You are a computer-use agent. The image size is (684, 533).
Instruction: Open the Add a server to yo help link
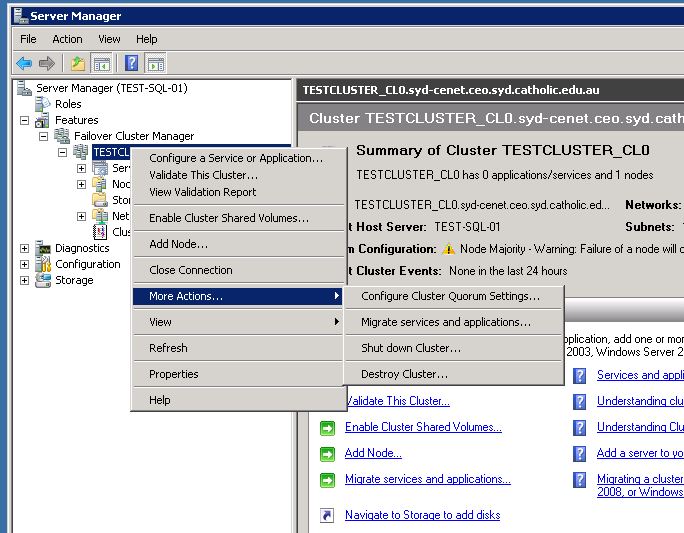pyautogui.click(x=640, y=453)
